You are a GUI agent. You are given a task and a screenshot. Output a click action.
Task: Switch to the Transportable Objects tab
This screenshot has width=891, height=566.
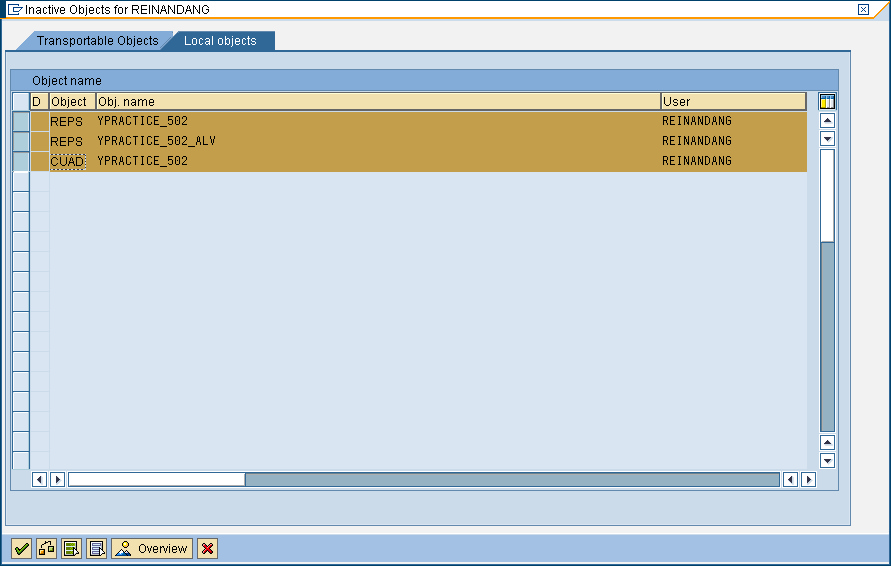point(97,41)
